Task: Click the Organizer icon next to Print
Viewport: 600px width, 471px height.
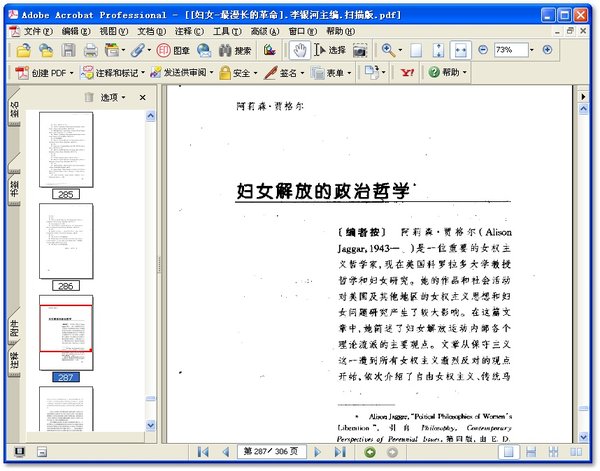Action: [112, 50]
